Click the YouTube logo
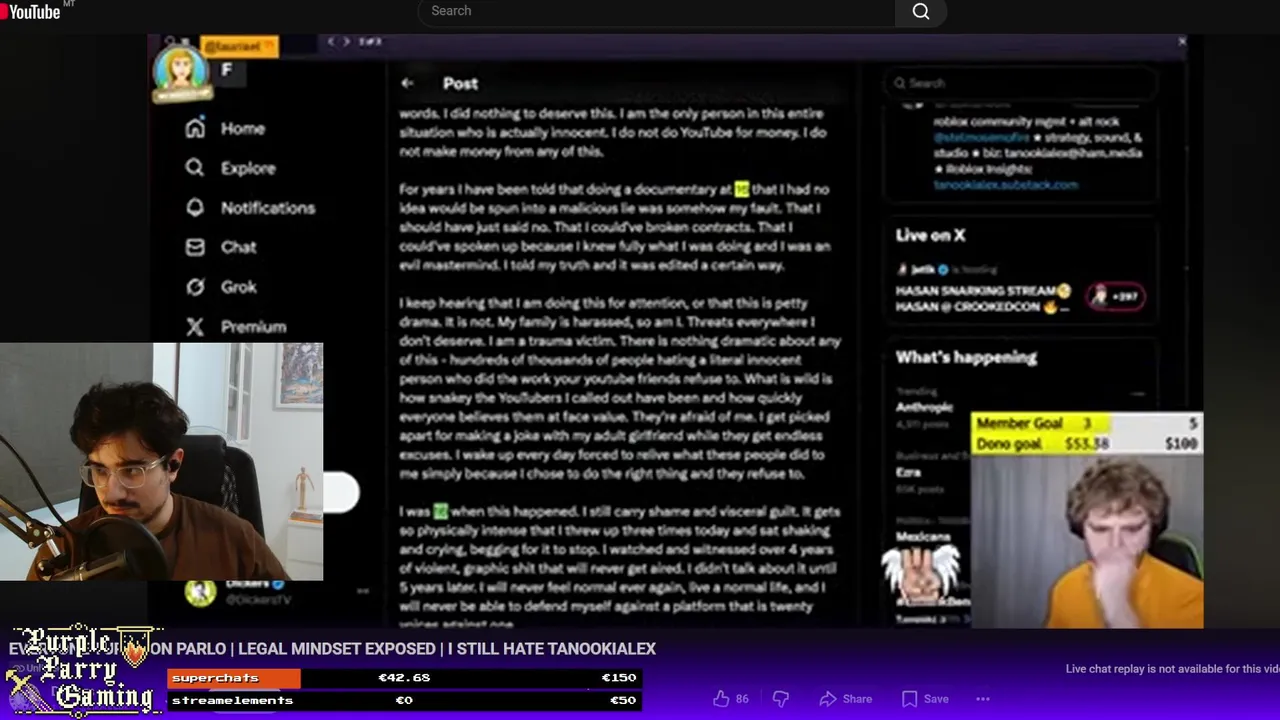This screenshot has height=720, width=1280. tap(34, 11)
